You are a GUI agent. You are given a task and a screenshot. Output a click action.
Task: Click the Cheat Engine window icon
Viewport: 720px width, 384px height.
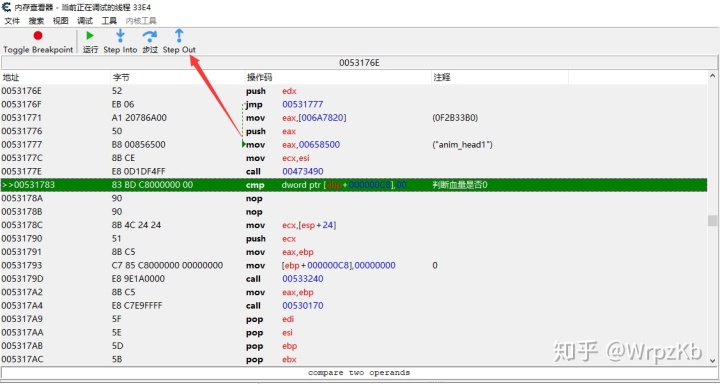point(6,7)
